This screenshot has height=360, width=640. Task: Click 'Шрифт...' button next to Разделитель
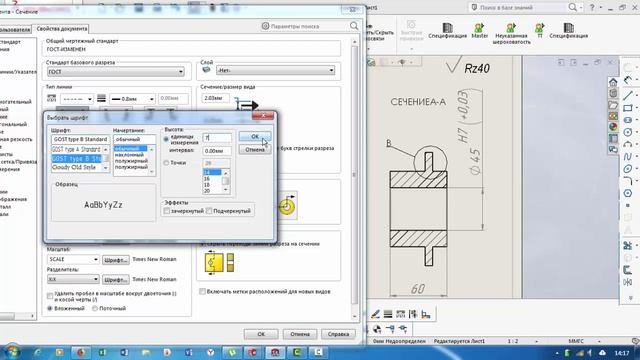(116, 280)
